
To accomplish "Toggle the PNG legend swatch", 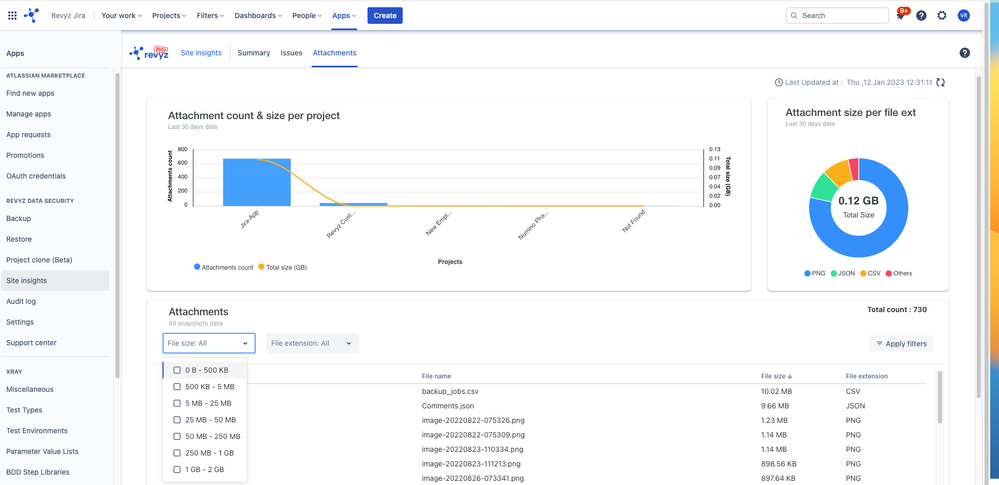I will tap(807, 273).
